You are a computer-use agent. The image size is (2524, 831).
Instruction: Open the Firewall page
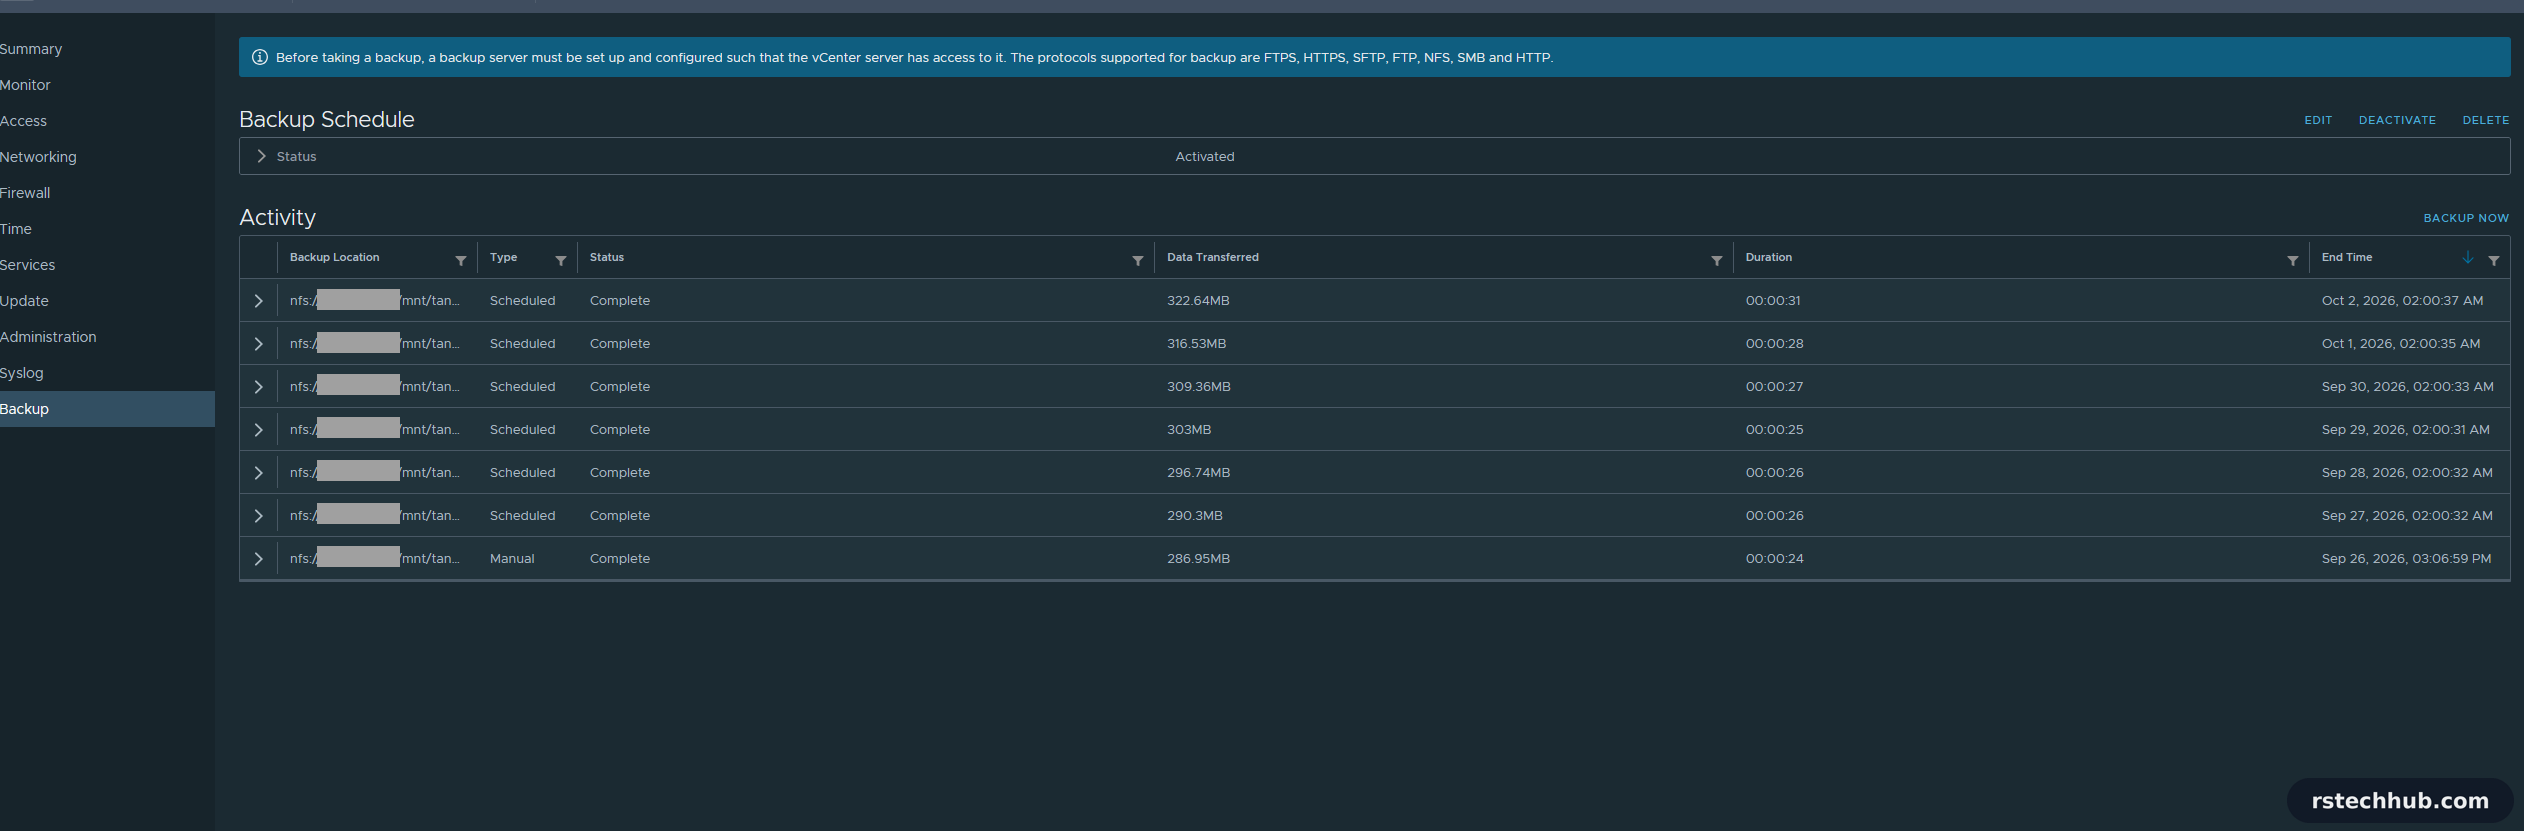(25, 193)
